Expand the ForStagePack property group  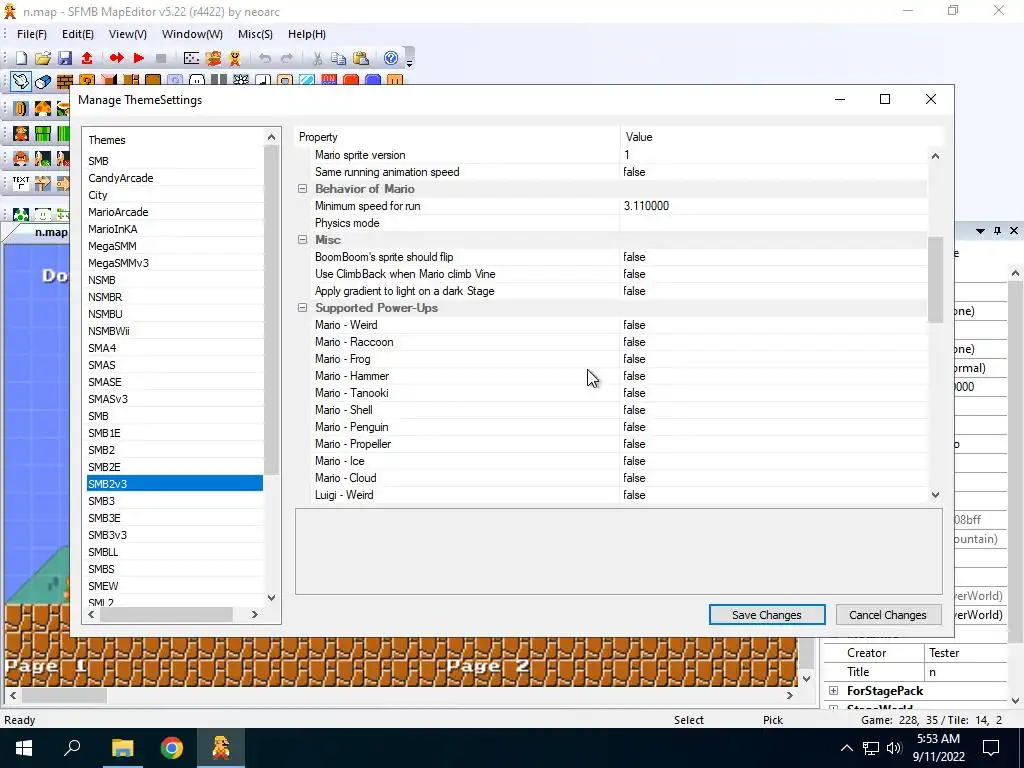(833, 690)
